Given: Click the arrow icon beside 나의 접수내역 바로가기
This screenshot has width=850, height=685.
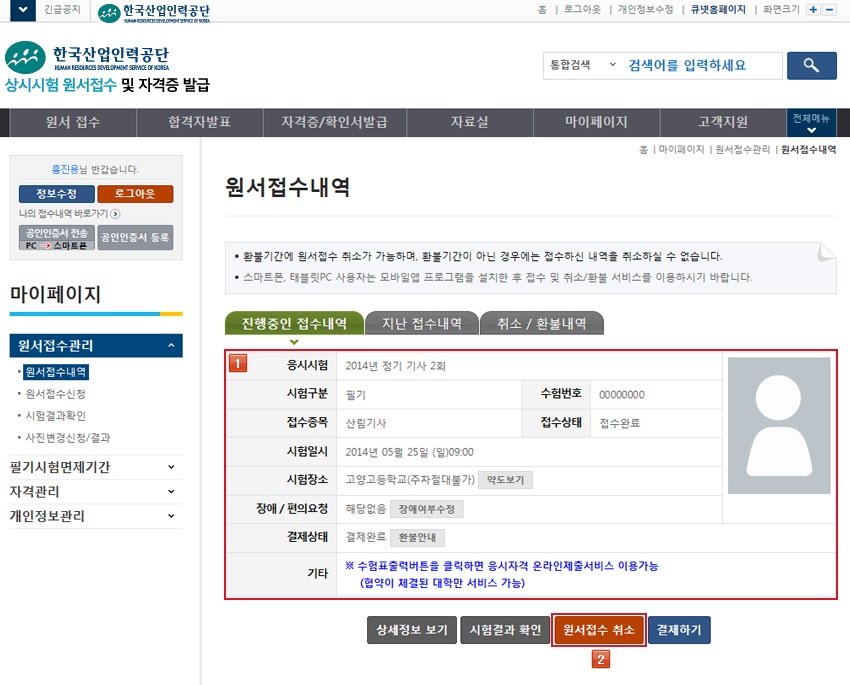Looking at the screenshot, I should click(116, 213).
